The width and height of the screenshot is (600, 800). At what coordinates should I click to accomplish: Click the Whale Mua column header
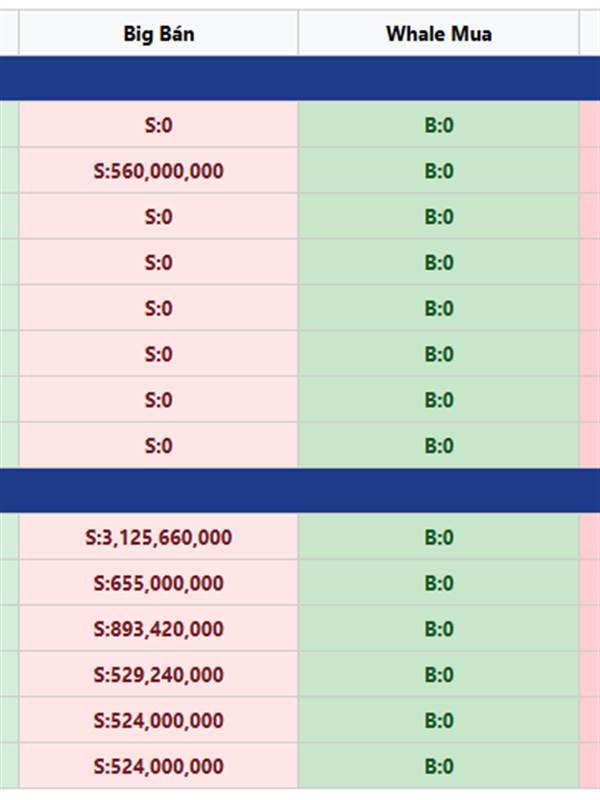pos(438,34)
